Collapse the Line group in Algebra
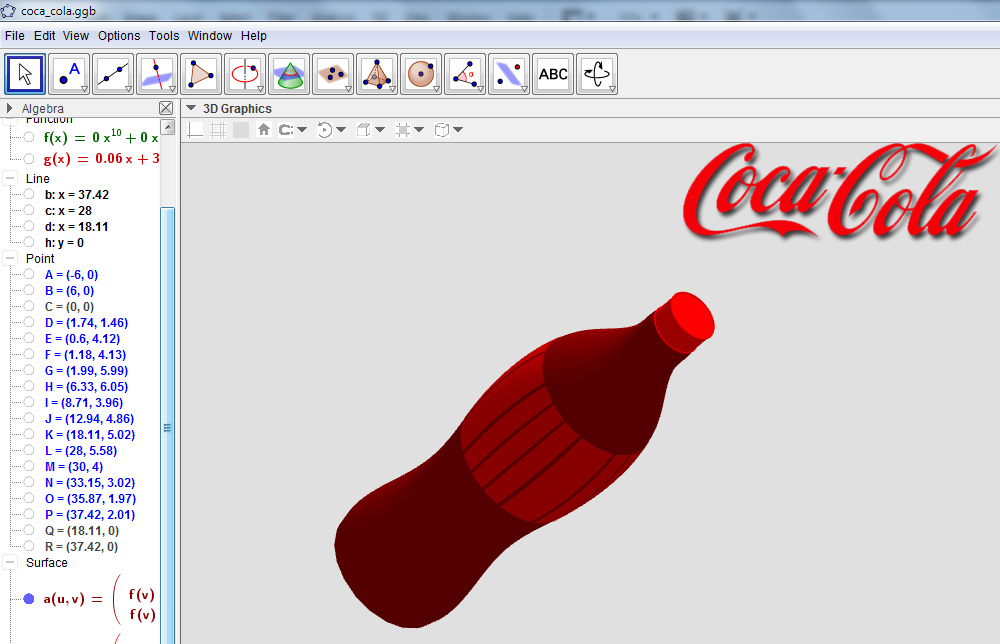 (x=10, y=179)
